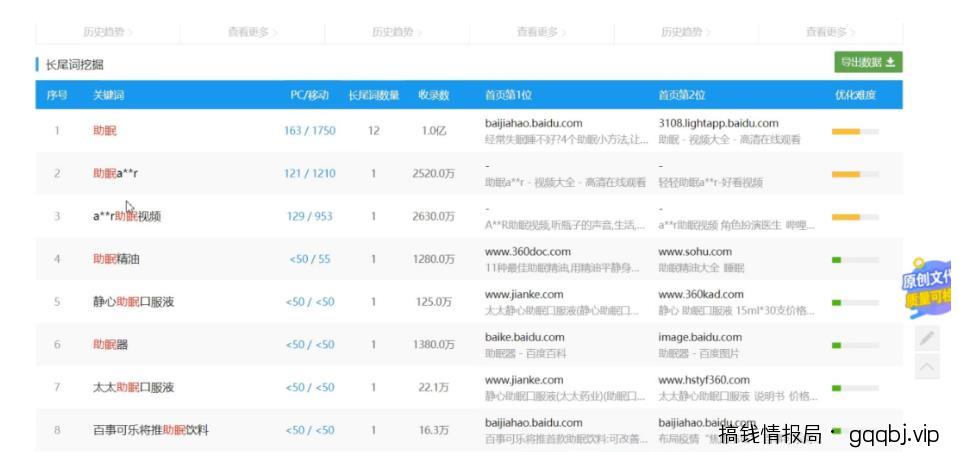Open the pencil edit floating icon
The width and height of the screenshot is (959, 452).
(927, 338)
